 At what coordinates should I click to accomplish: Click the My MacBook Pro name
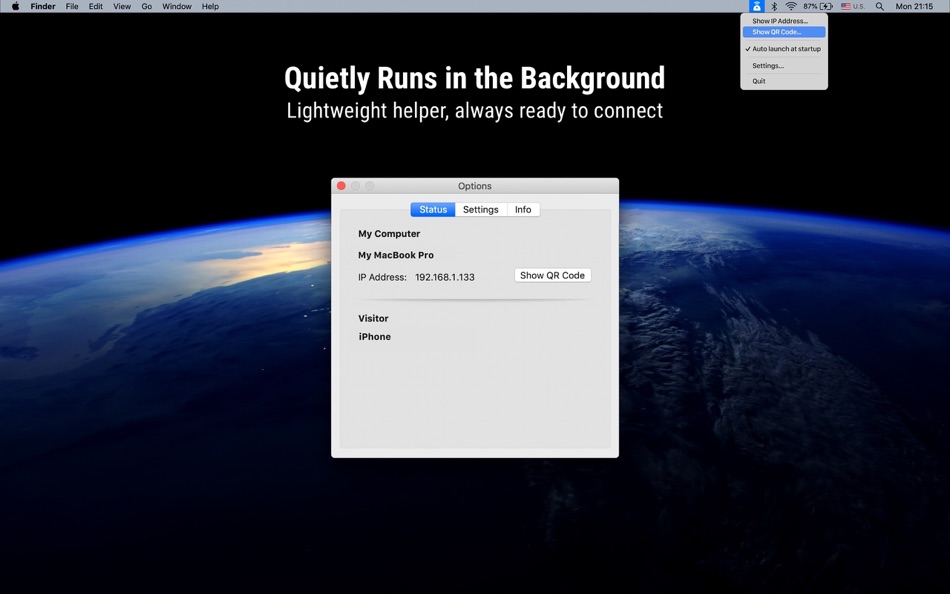[x=396, y=255]
